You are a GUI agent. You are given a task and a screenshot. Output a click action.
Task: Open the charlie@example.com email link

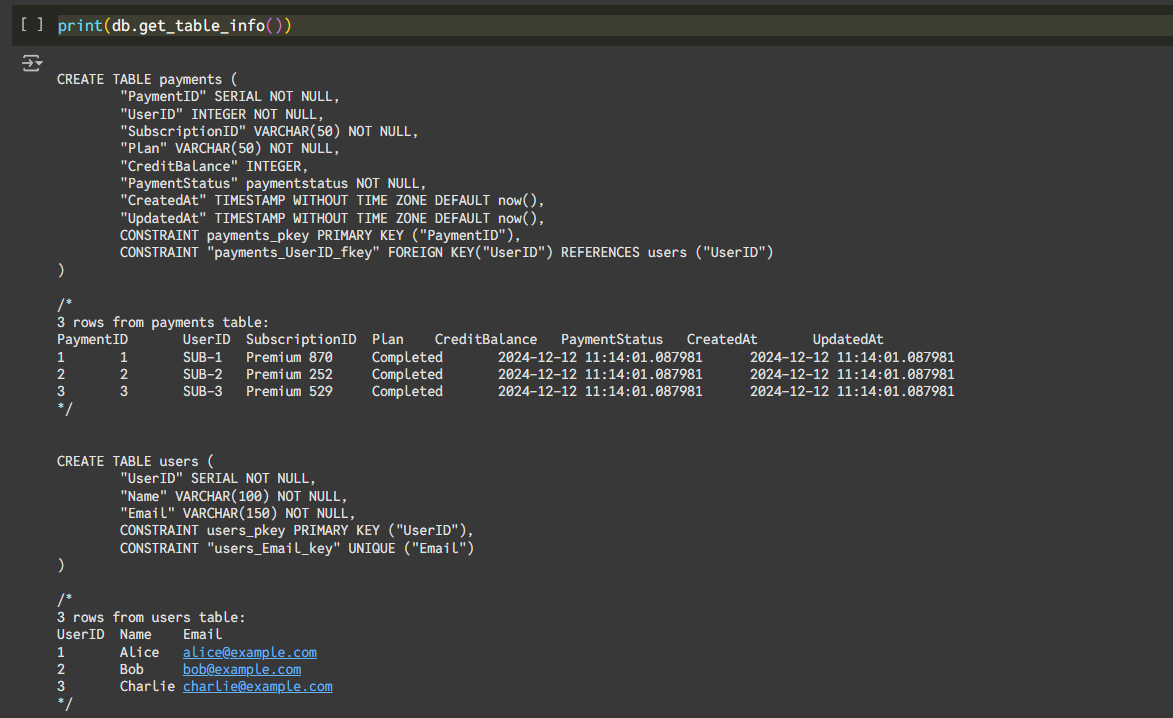pyautogui.click(x=257, y=687)
